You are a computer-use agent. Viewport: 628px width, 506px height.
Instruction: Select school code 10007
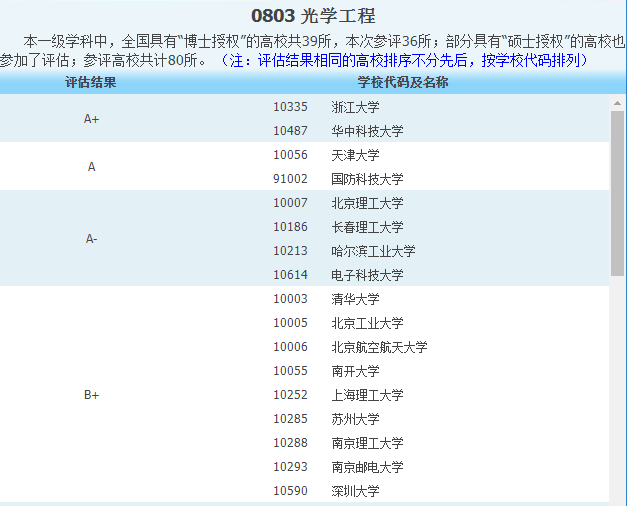(290, 203)
